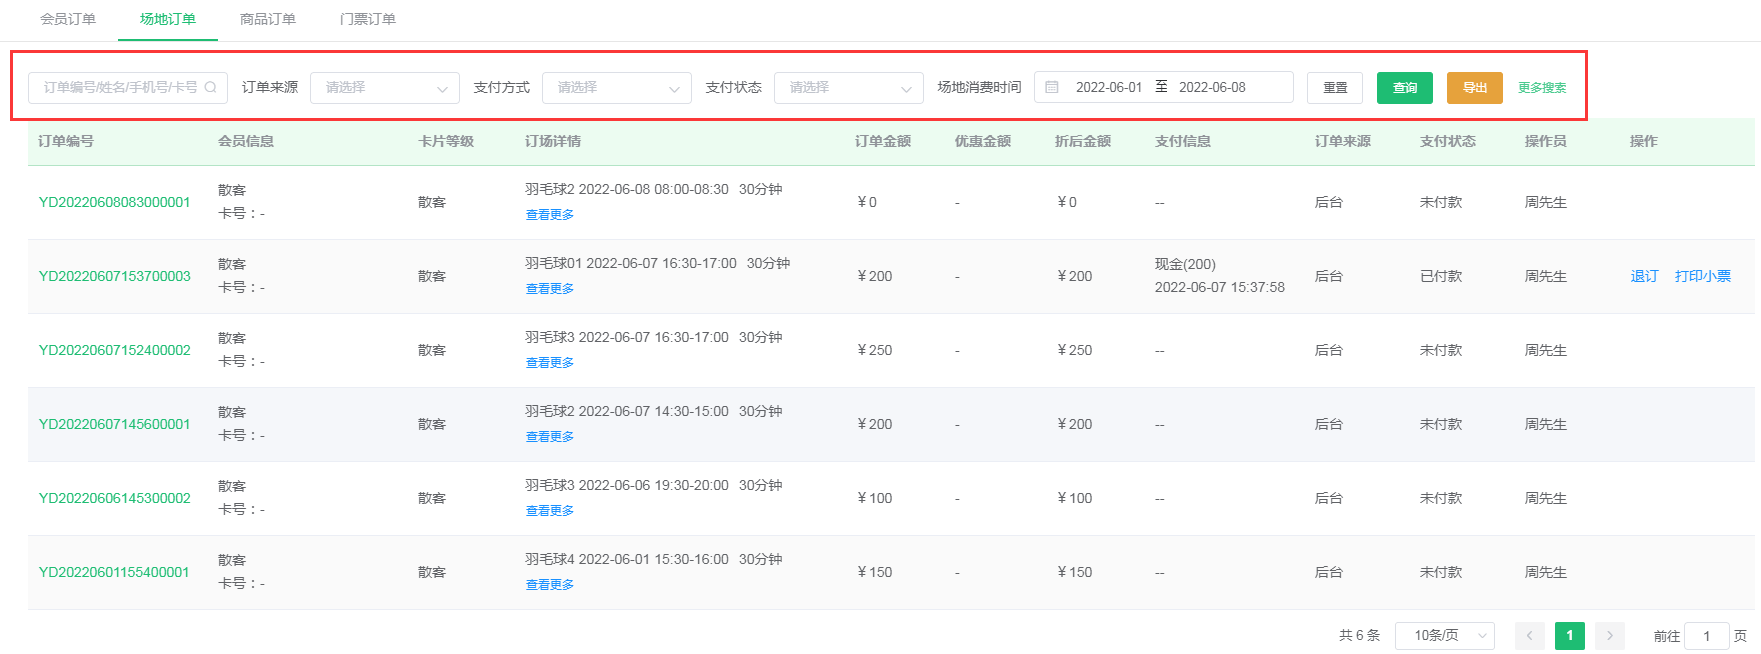The height and width of the screenshot is (654, 1761).
Task: Click 退订 for the paid order
Action: [x=1644, y=276]
